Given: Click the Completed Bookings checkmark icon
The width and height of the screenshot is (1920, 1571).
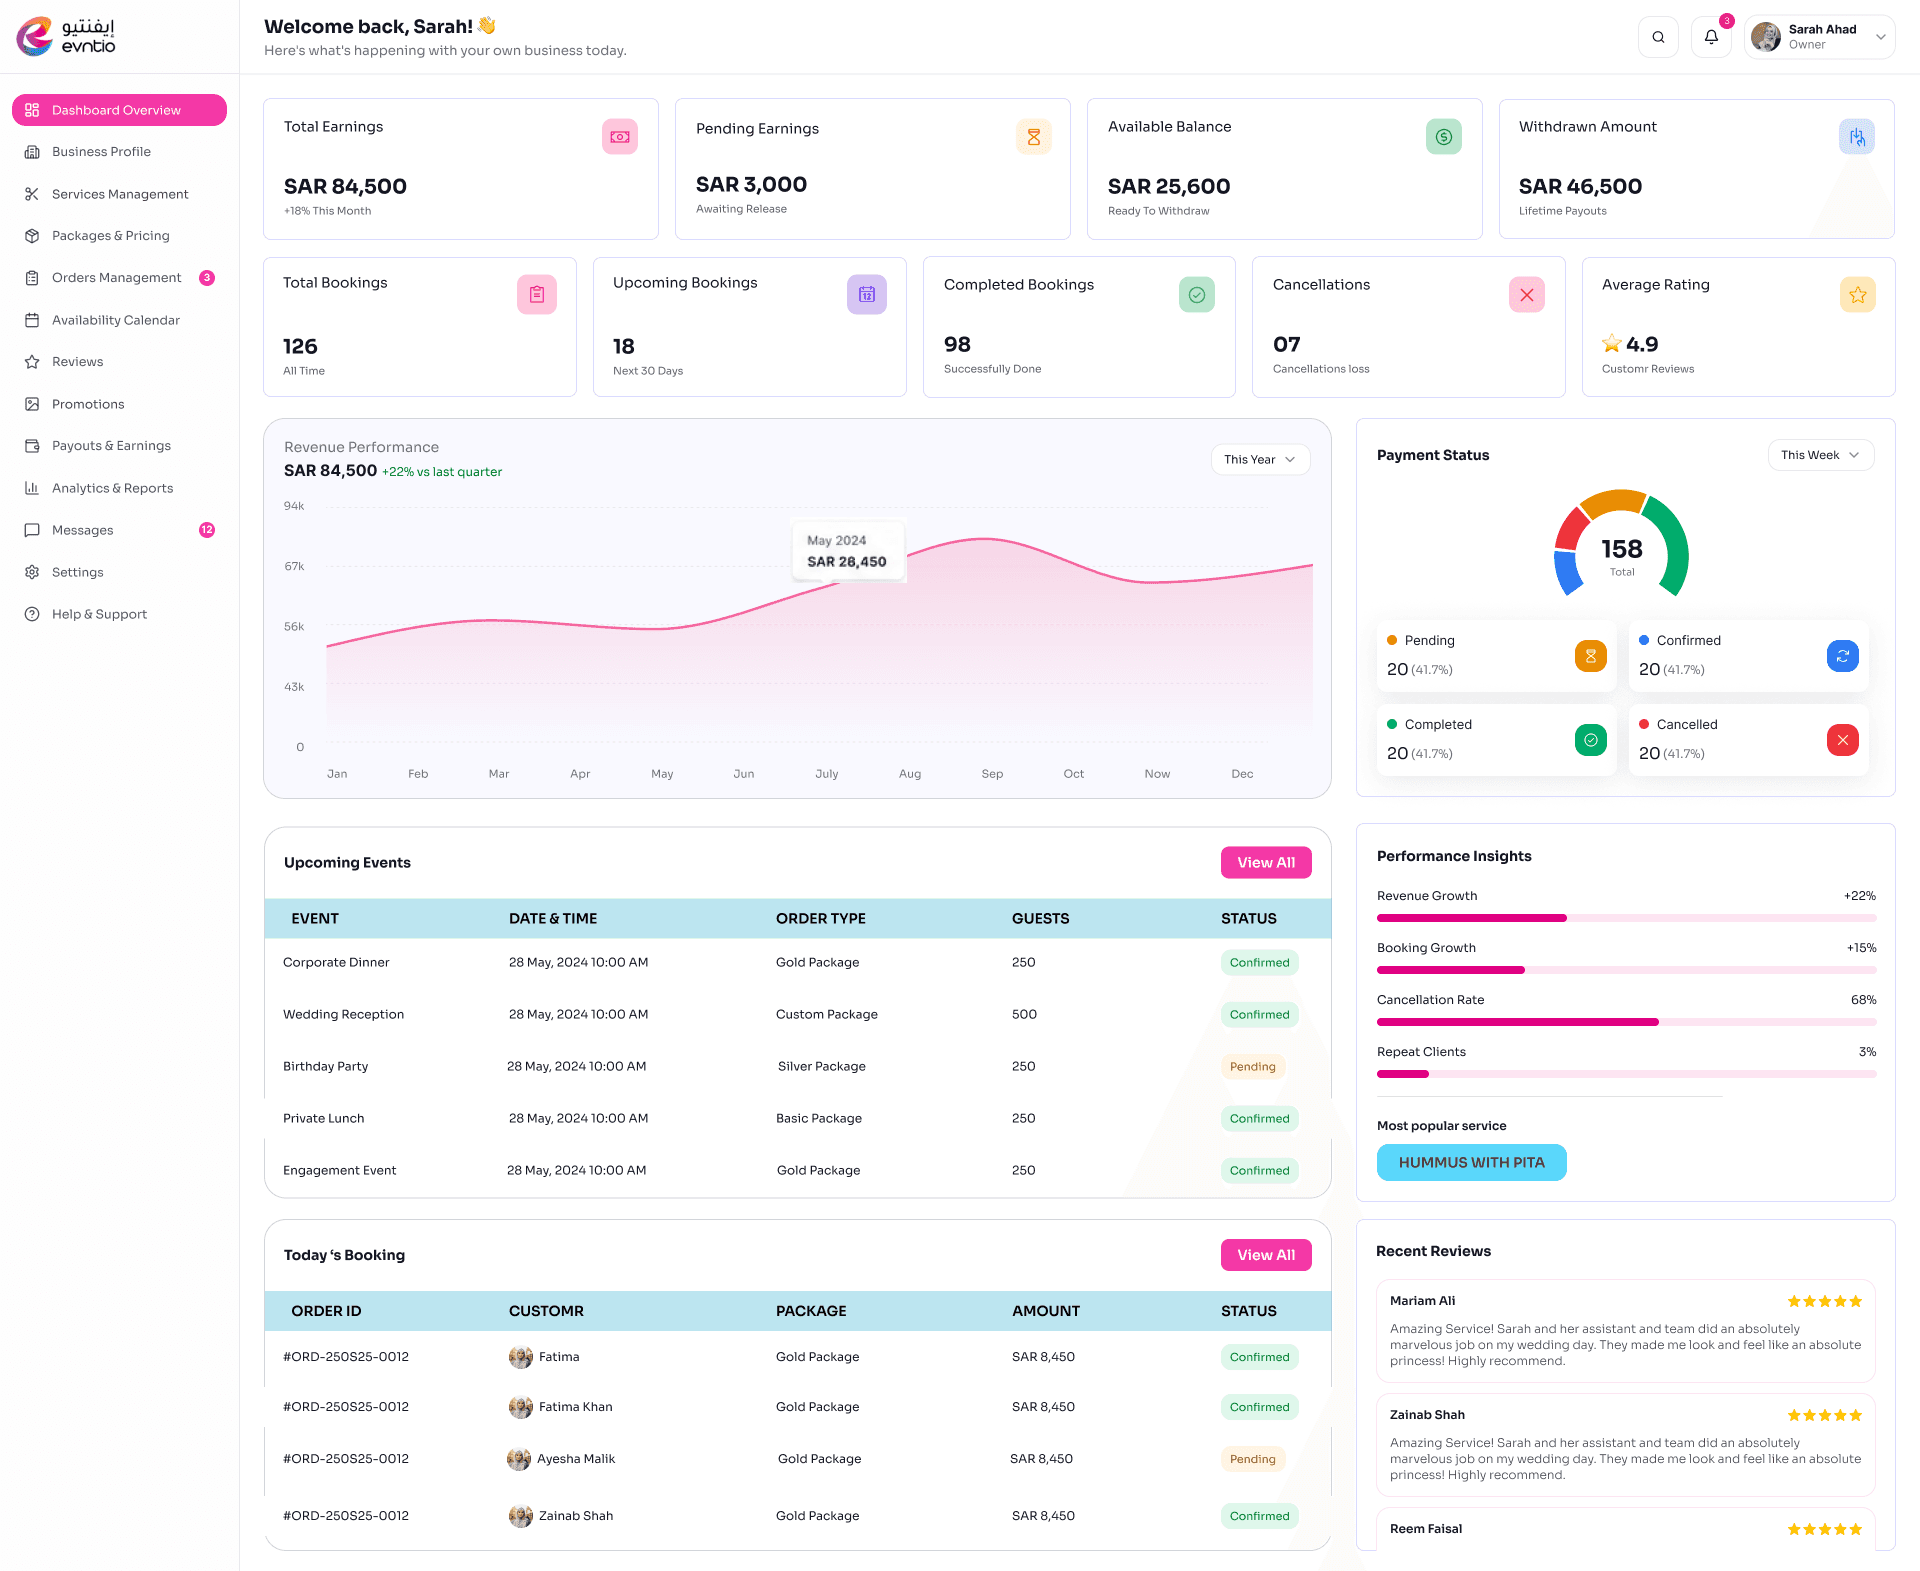Looking at the screenshot, I should [x=1197, y=294].
